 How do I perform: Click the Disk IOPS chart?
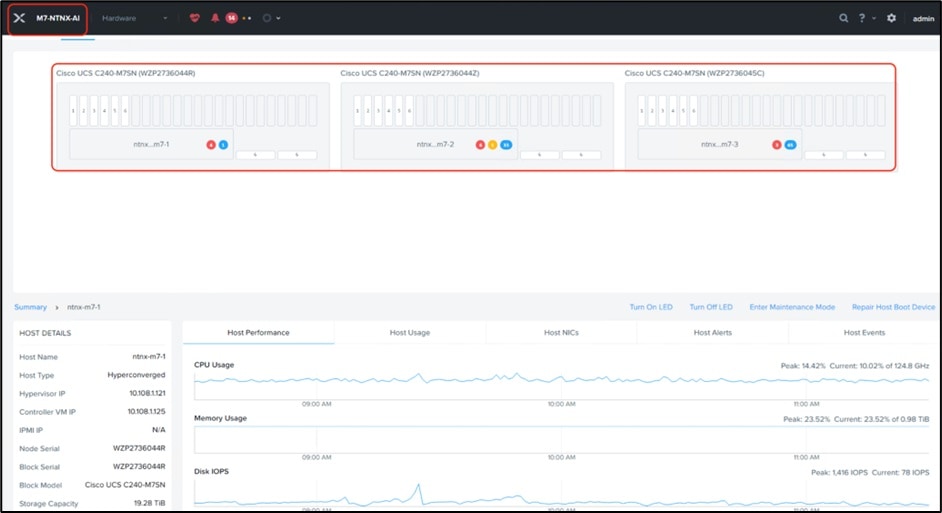561,493
